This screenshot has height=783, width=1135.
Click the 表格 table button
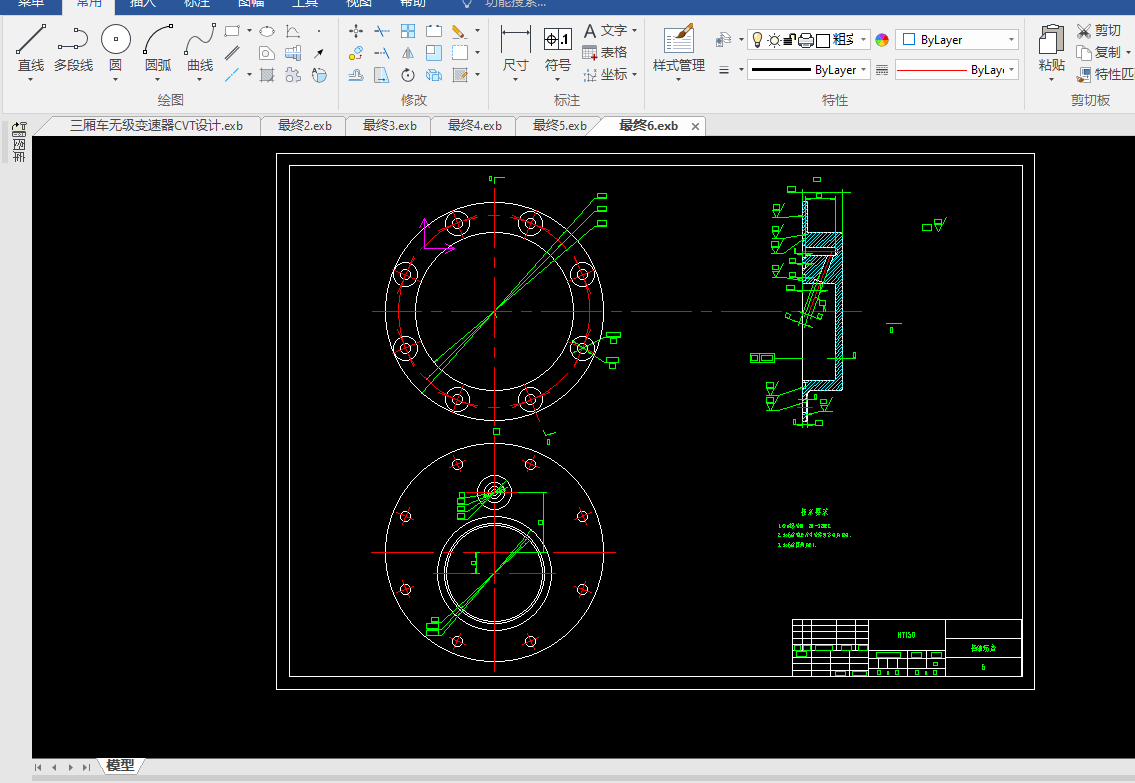(604, 53)
